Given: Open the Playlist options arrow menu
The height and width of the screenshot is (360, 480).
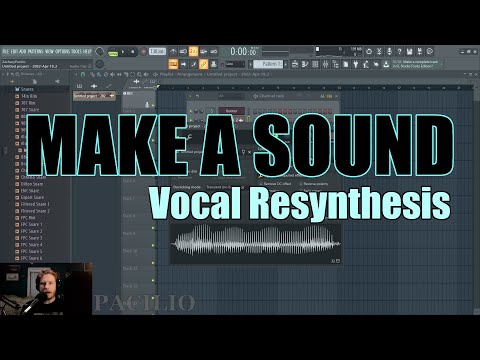Looking at the screenshot, I should 75,74.
